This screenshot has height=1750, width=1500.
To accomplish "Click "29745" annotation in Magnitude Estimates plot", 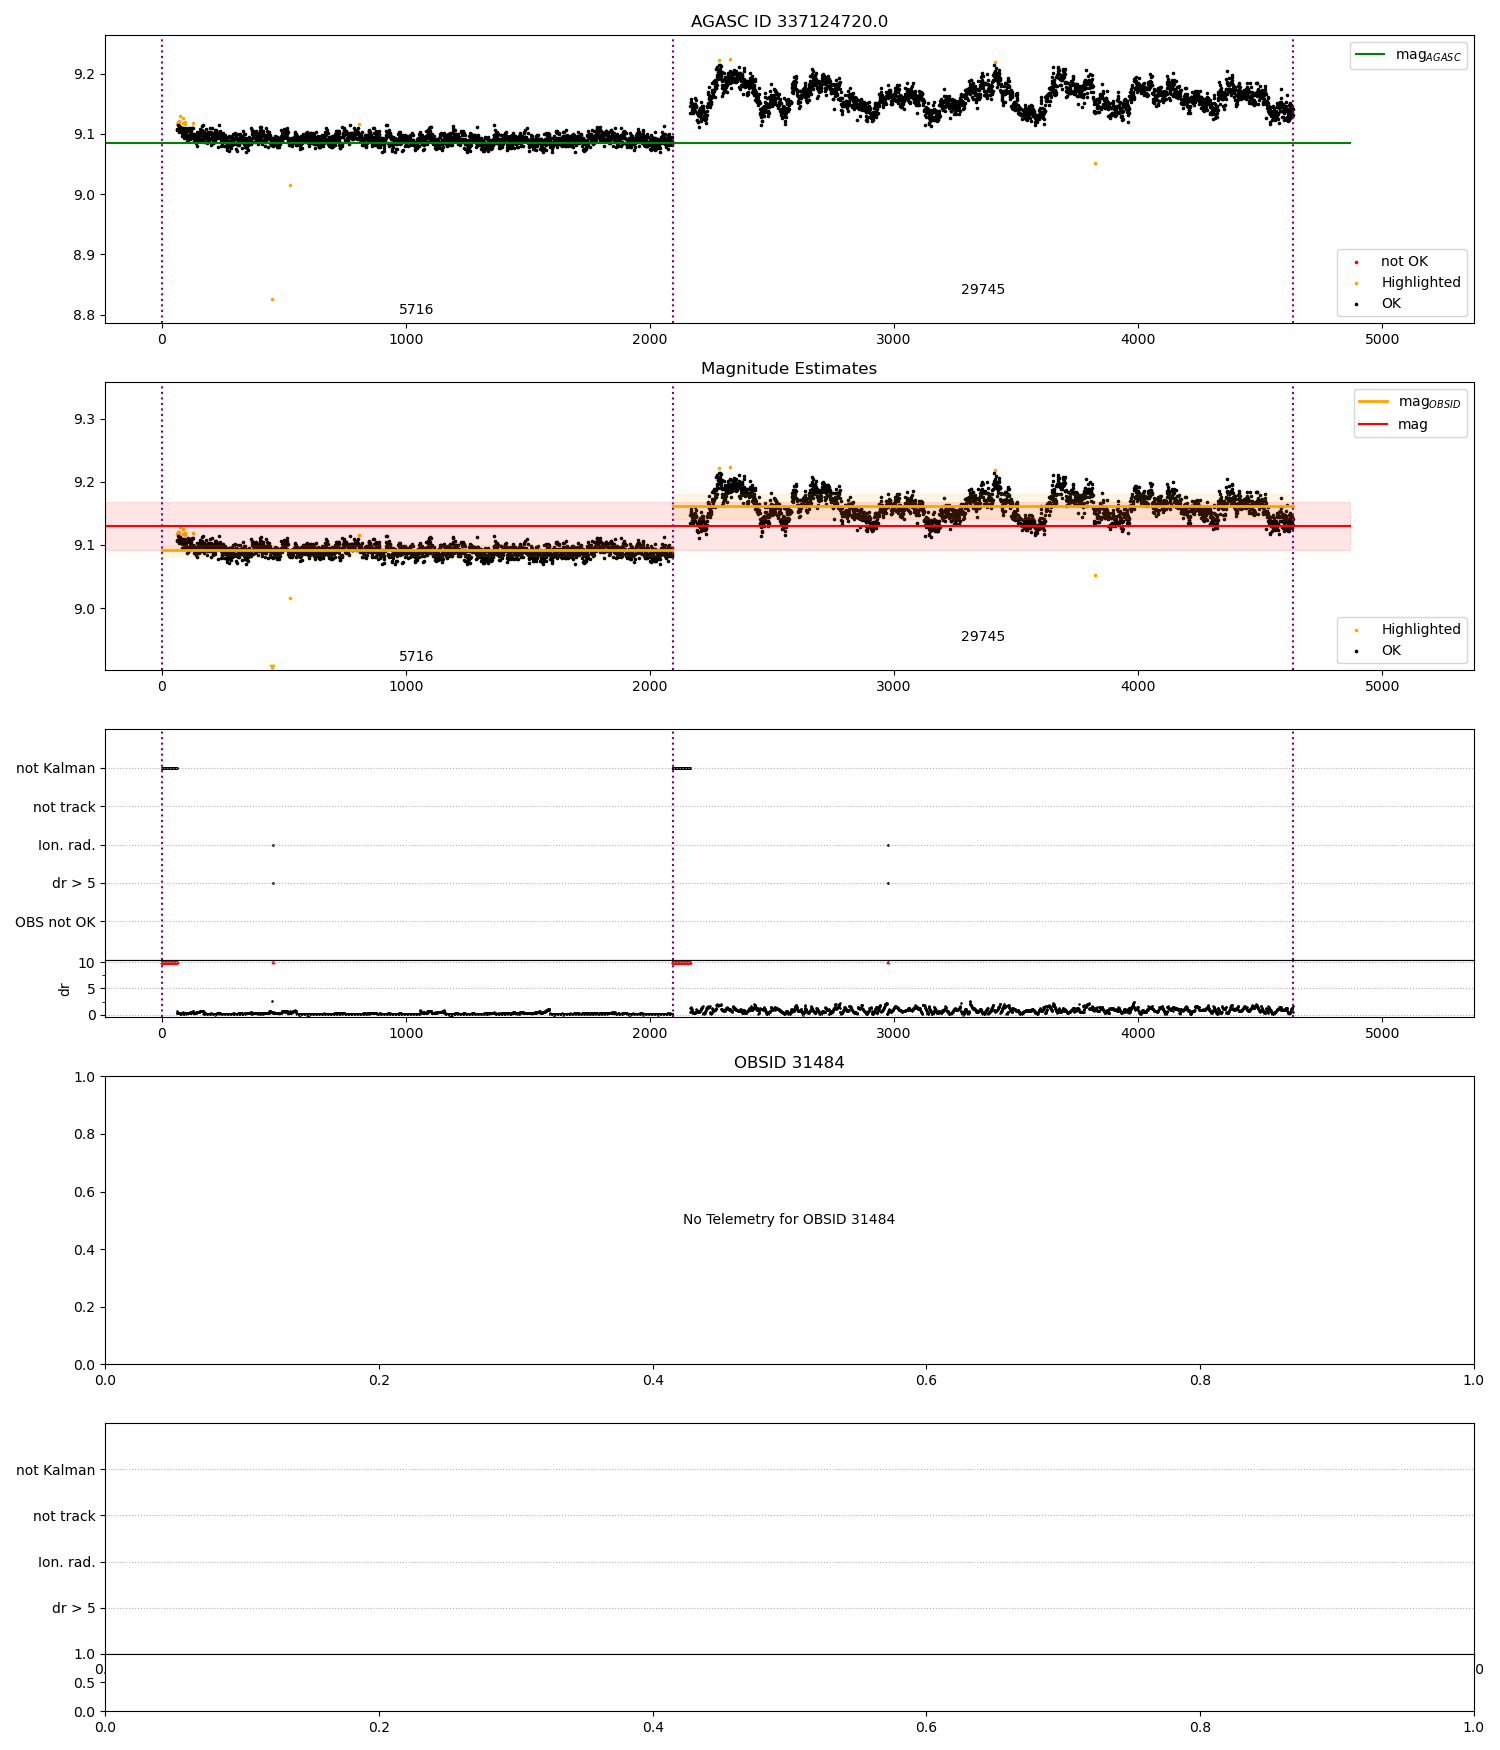I will pos(983,636).
